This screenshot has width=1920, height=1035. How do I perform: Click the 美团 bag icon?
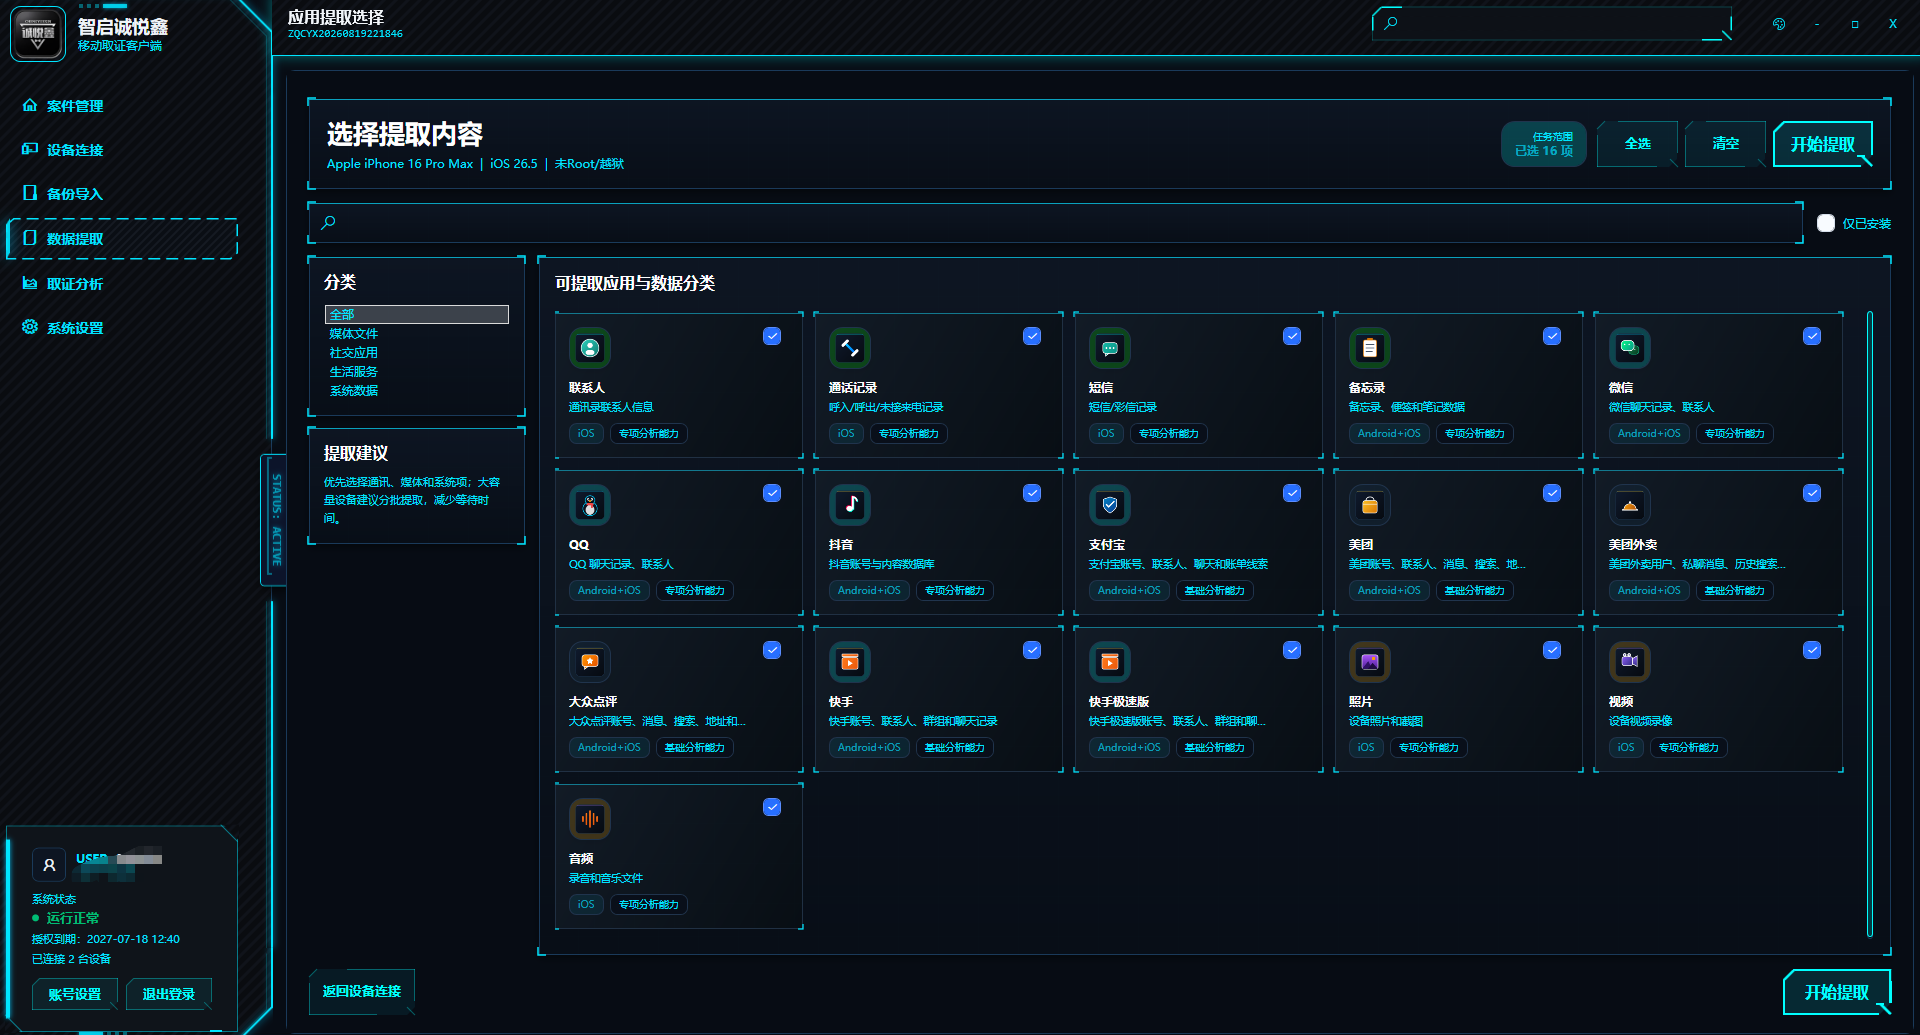coord(1370,505)
